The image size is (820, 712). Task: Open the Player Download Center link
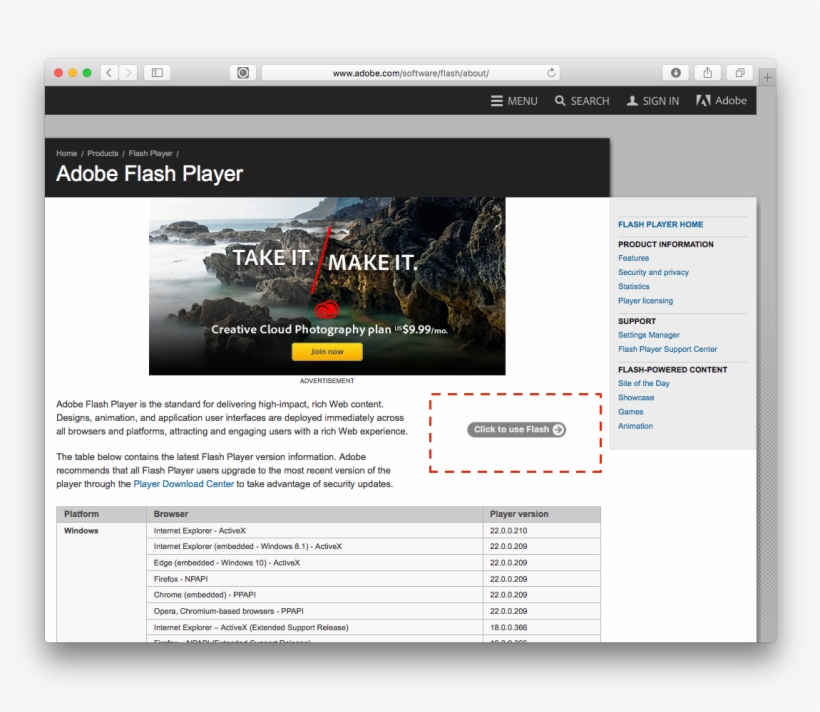pos(184,484)
